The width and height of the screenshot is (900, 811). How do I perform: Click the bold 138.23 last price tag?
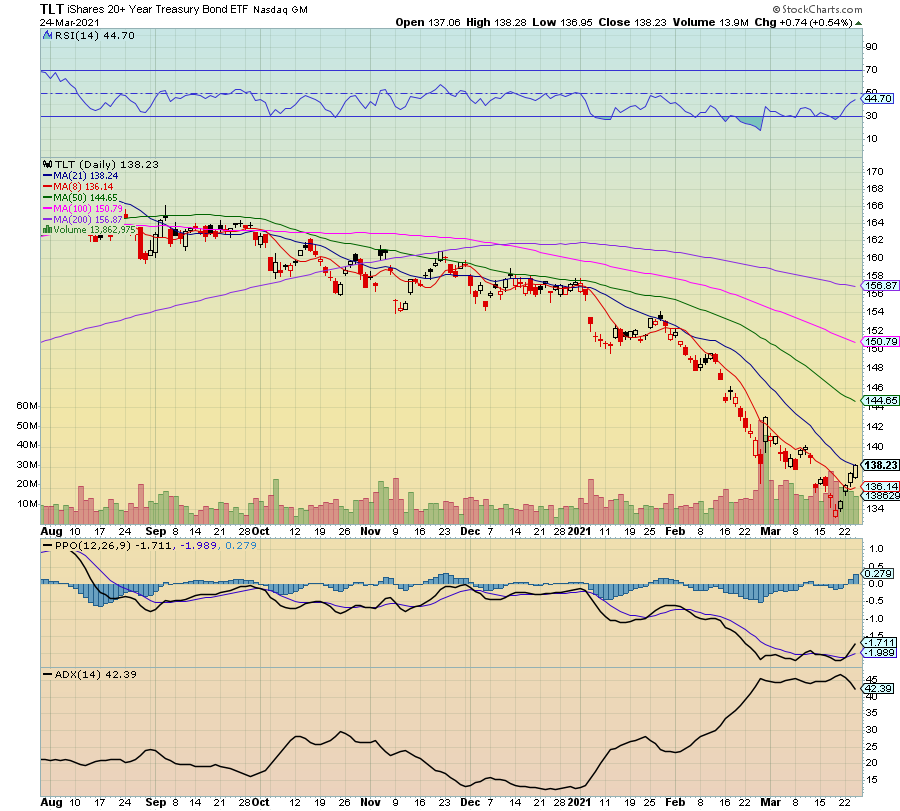click(881, 465)
